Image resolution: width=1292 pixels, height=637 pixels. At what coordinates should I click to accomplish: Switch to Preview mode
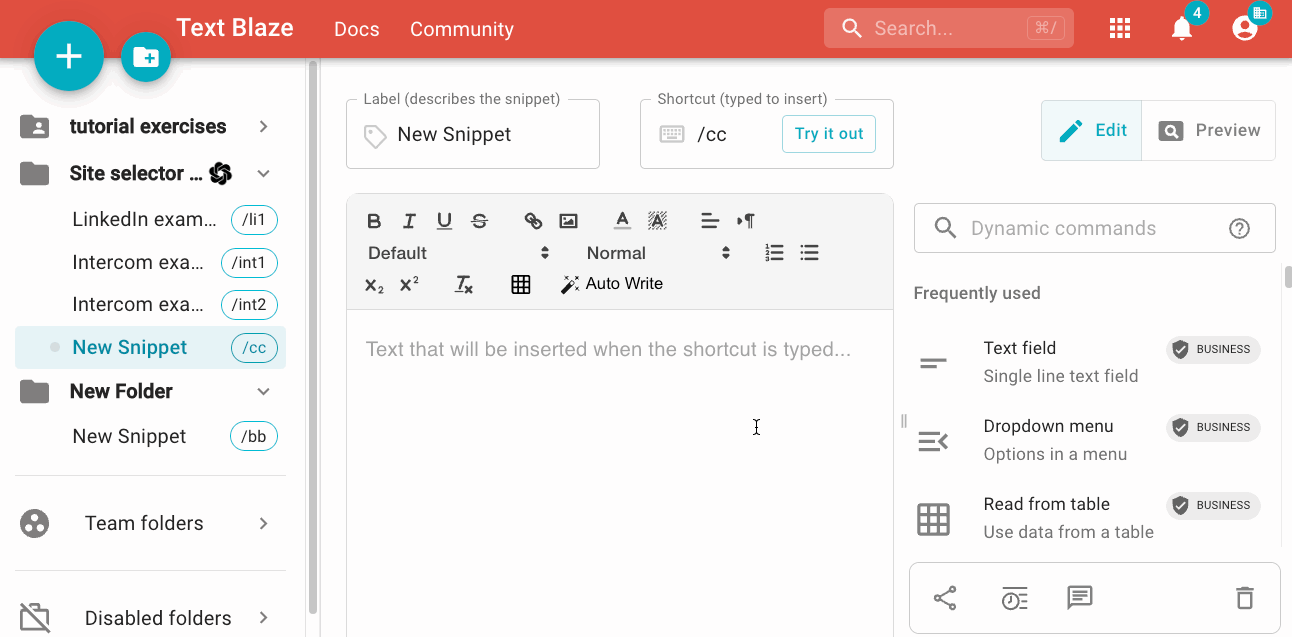coord(1208,130)
